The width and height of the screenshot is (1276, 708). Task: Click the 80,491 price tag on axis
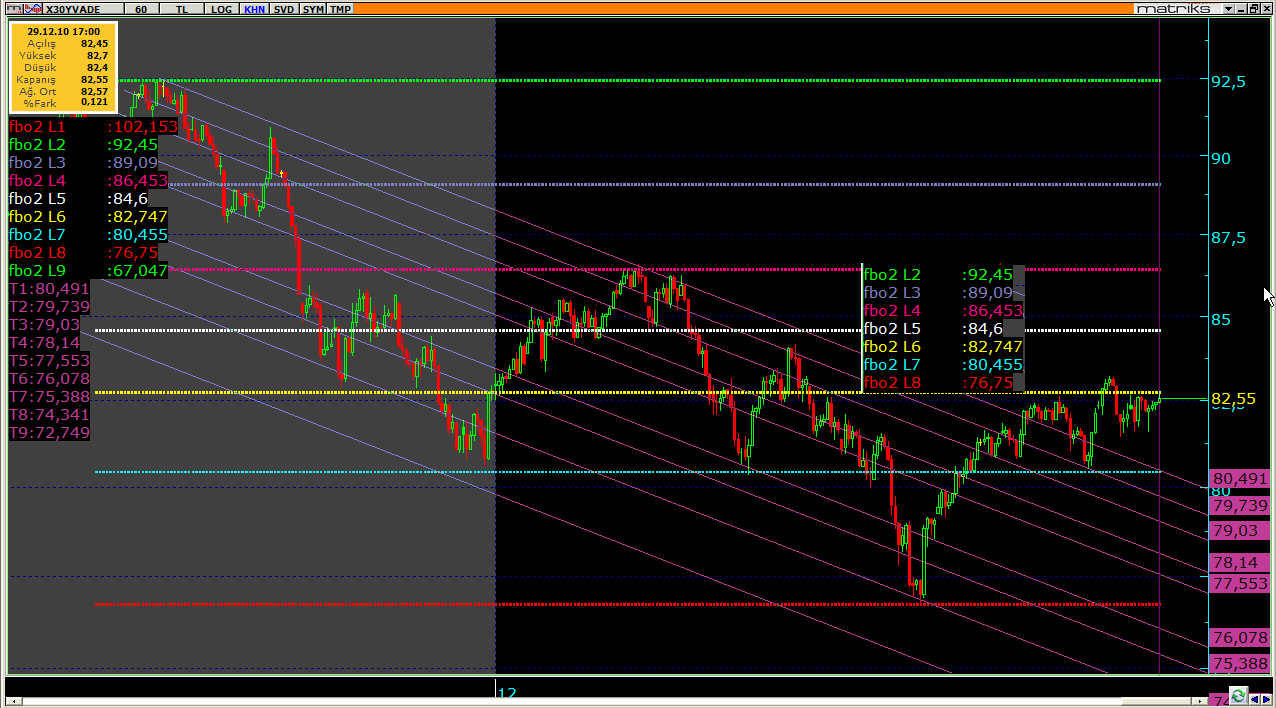click(1240, 479)
